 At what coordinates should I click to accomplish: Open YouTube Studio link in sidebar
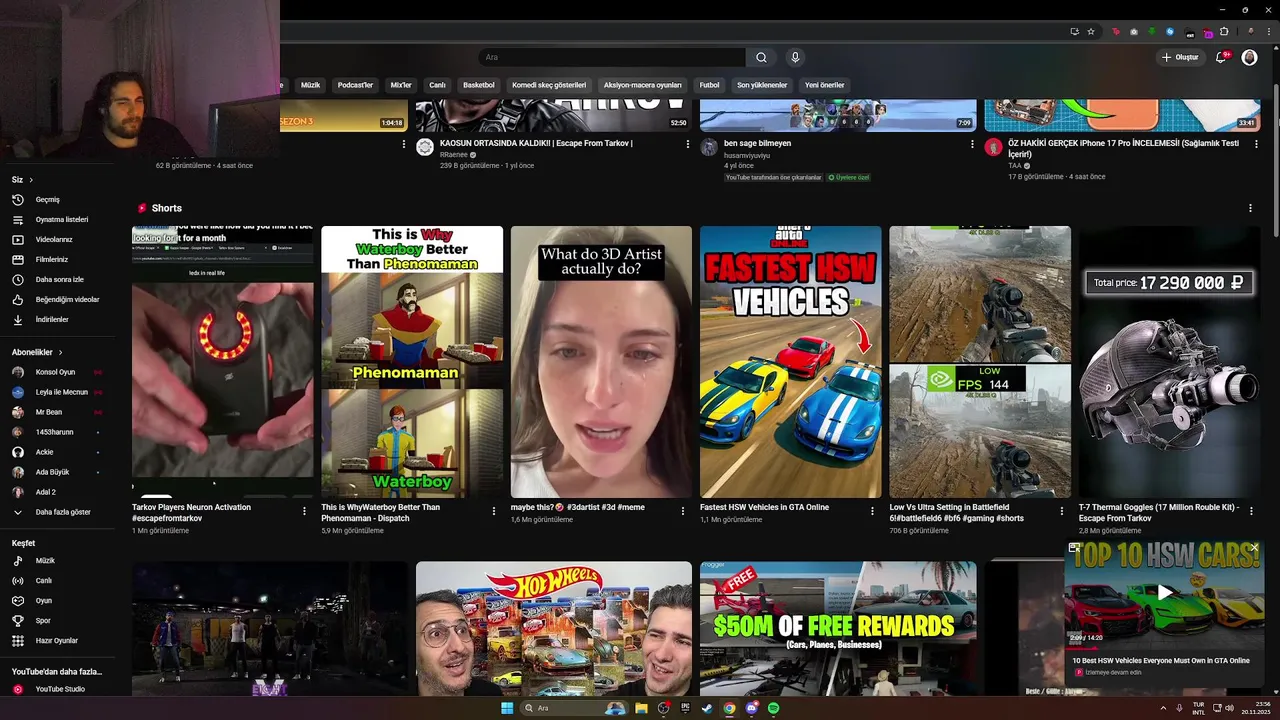(x=60, y=689)
